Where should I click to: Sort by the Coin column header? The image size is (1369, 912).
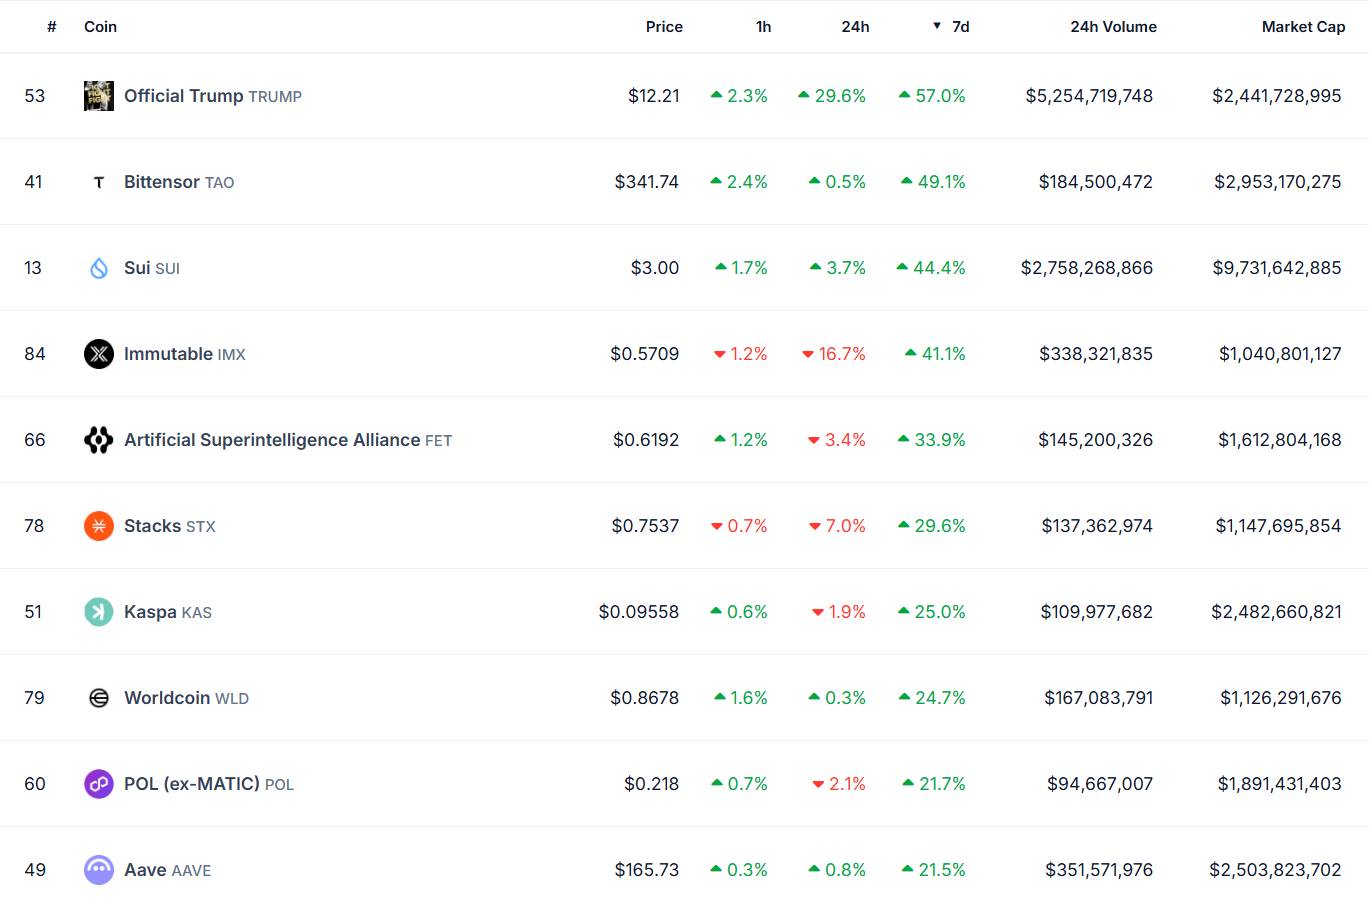100,27
